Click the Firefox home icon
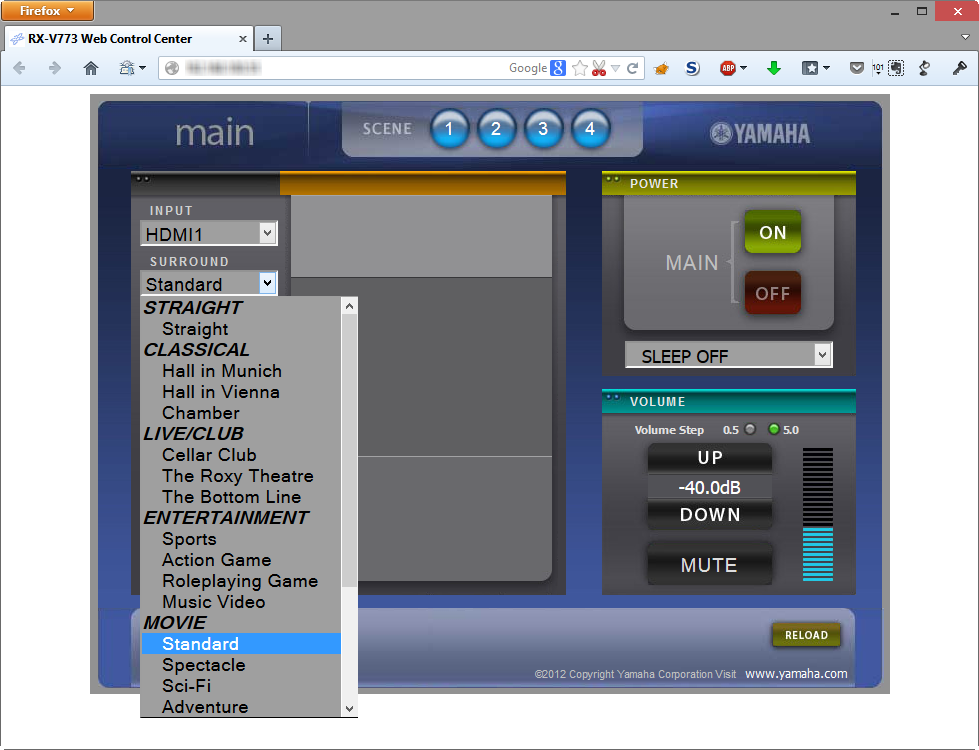The width and height of the screenshot is (979, 750). tap(91, 68)
